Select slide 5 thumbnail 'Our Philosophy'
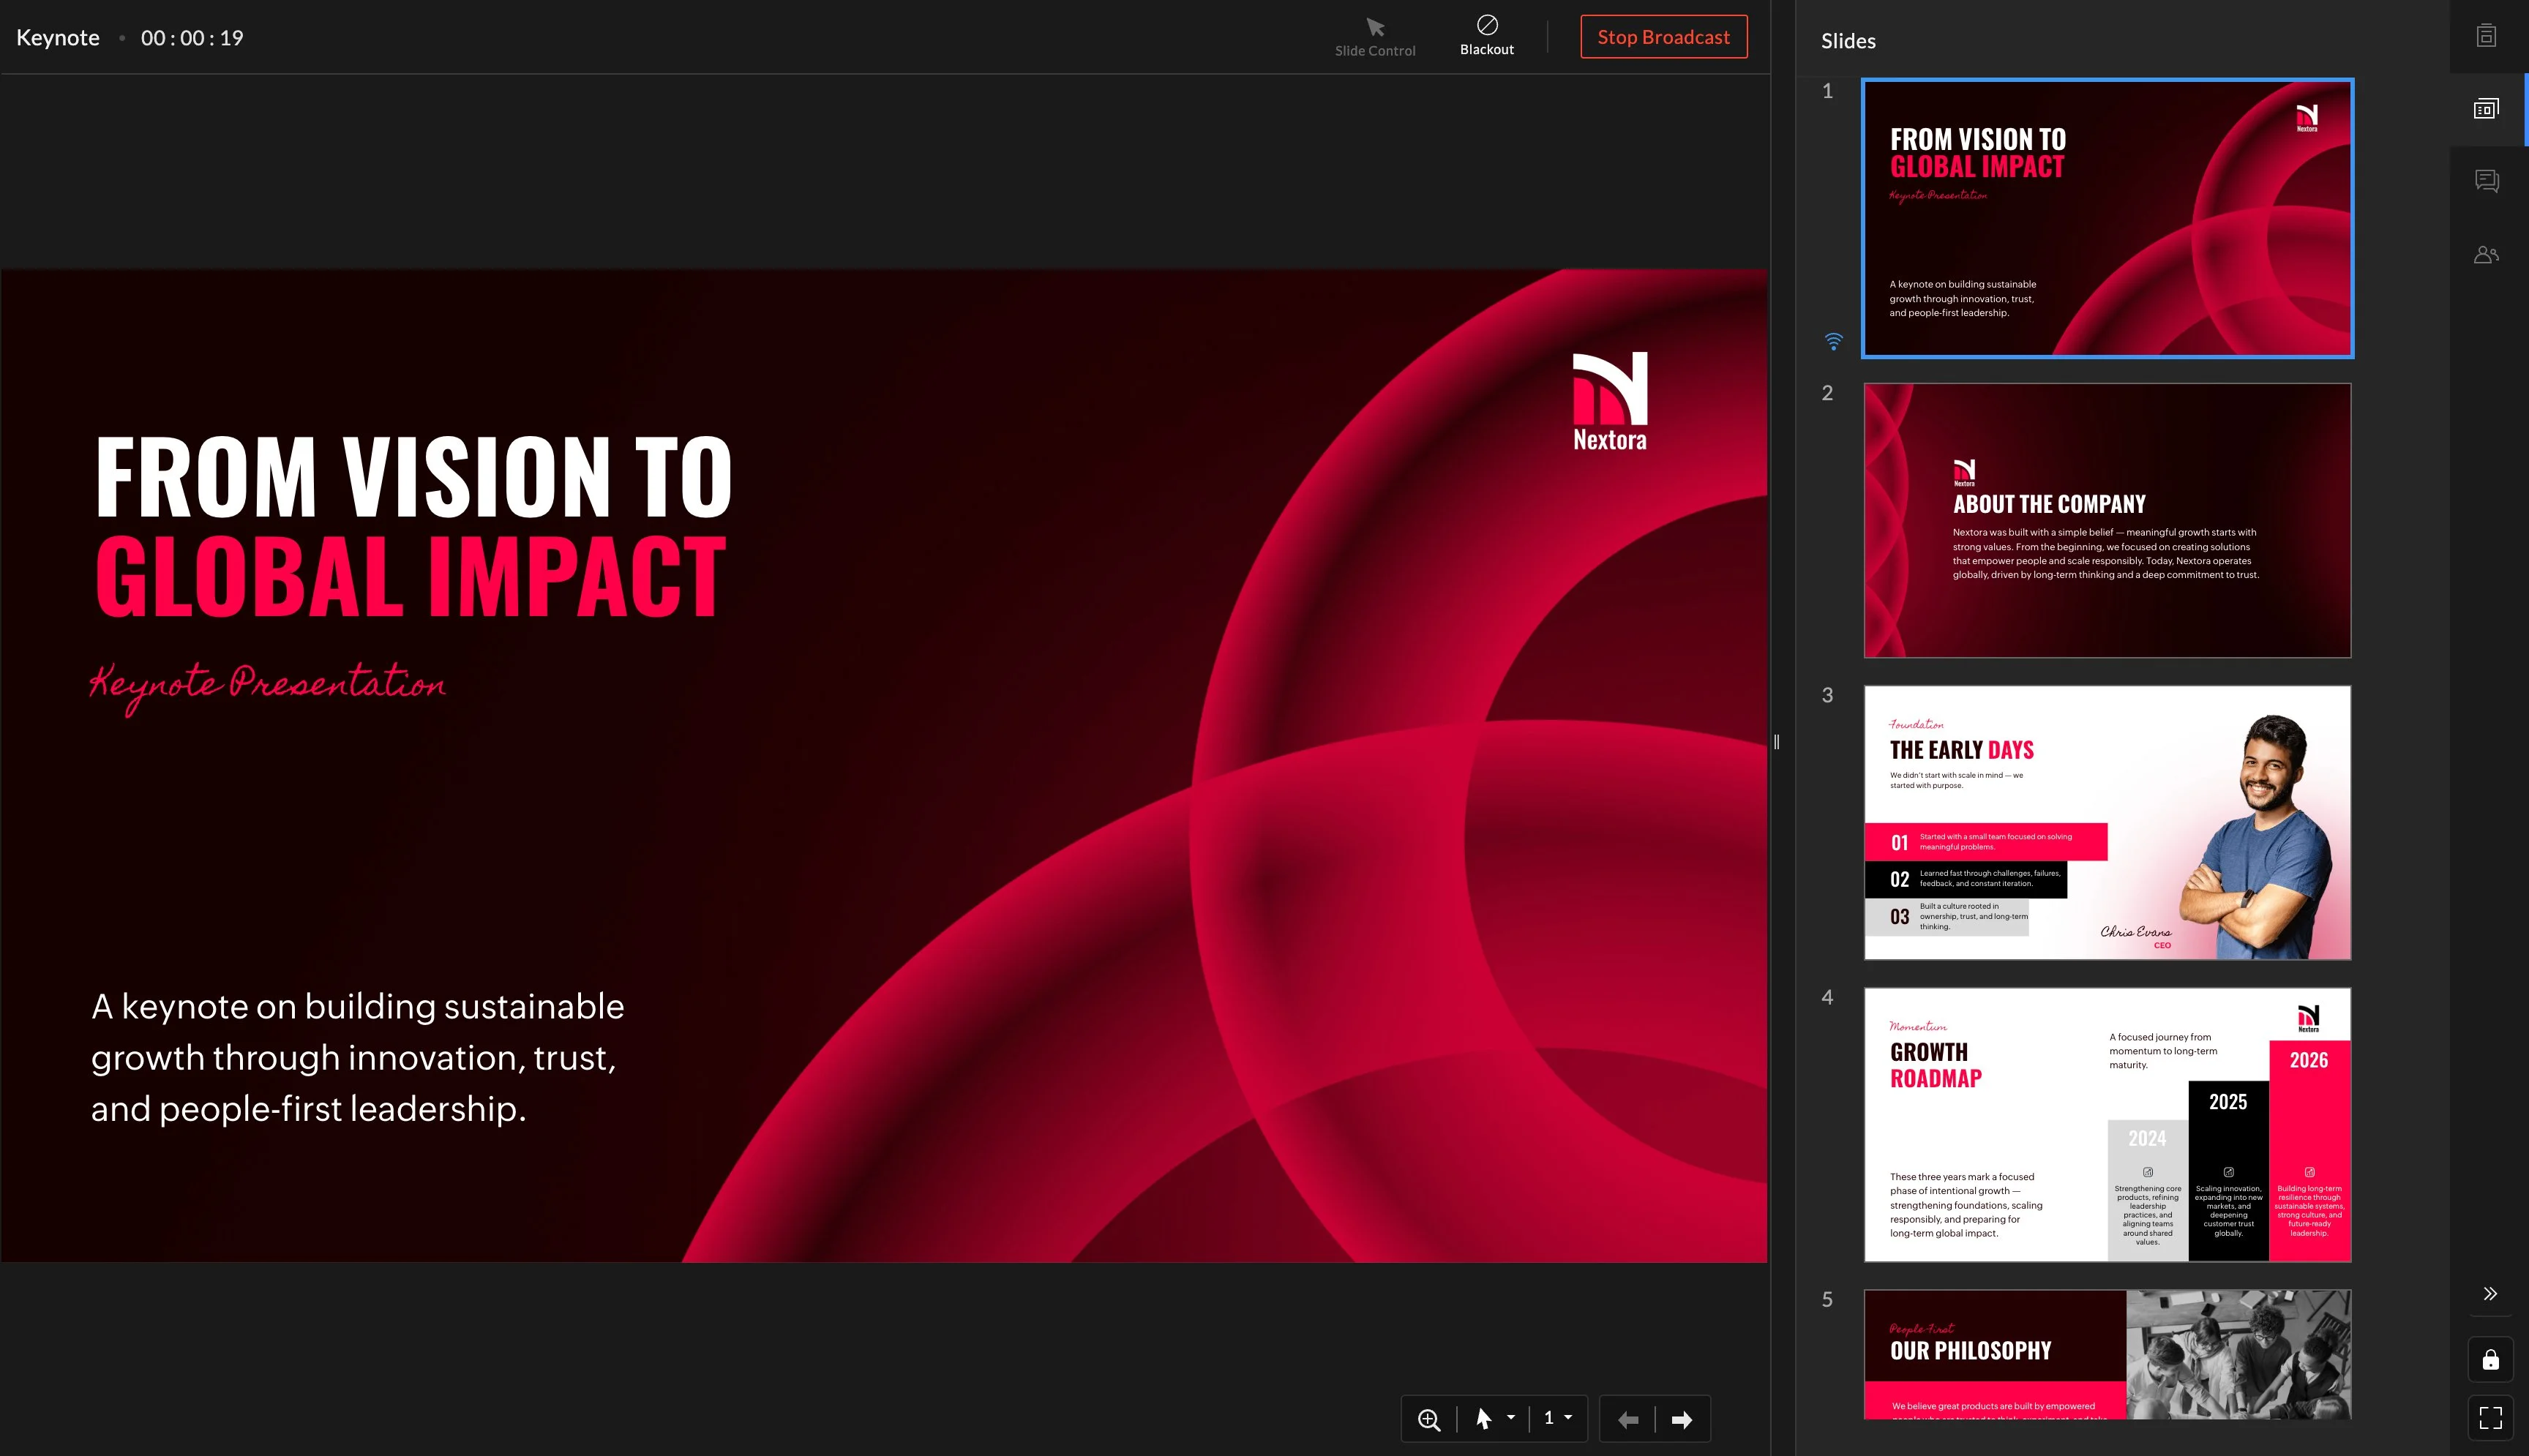 (x=2107, y=1354)
